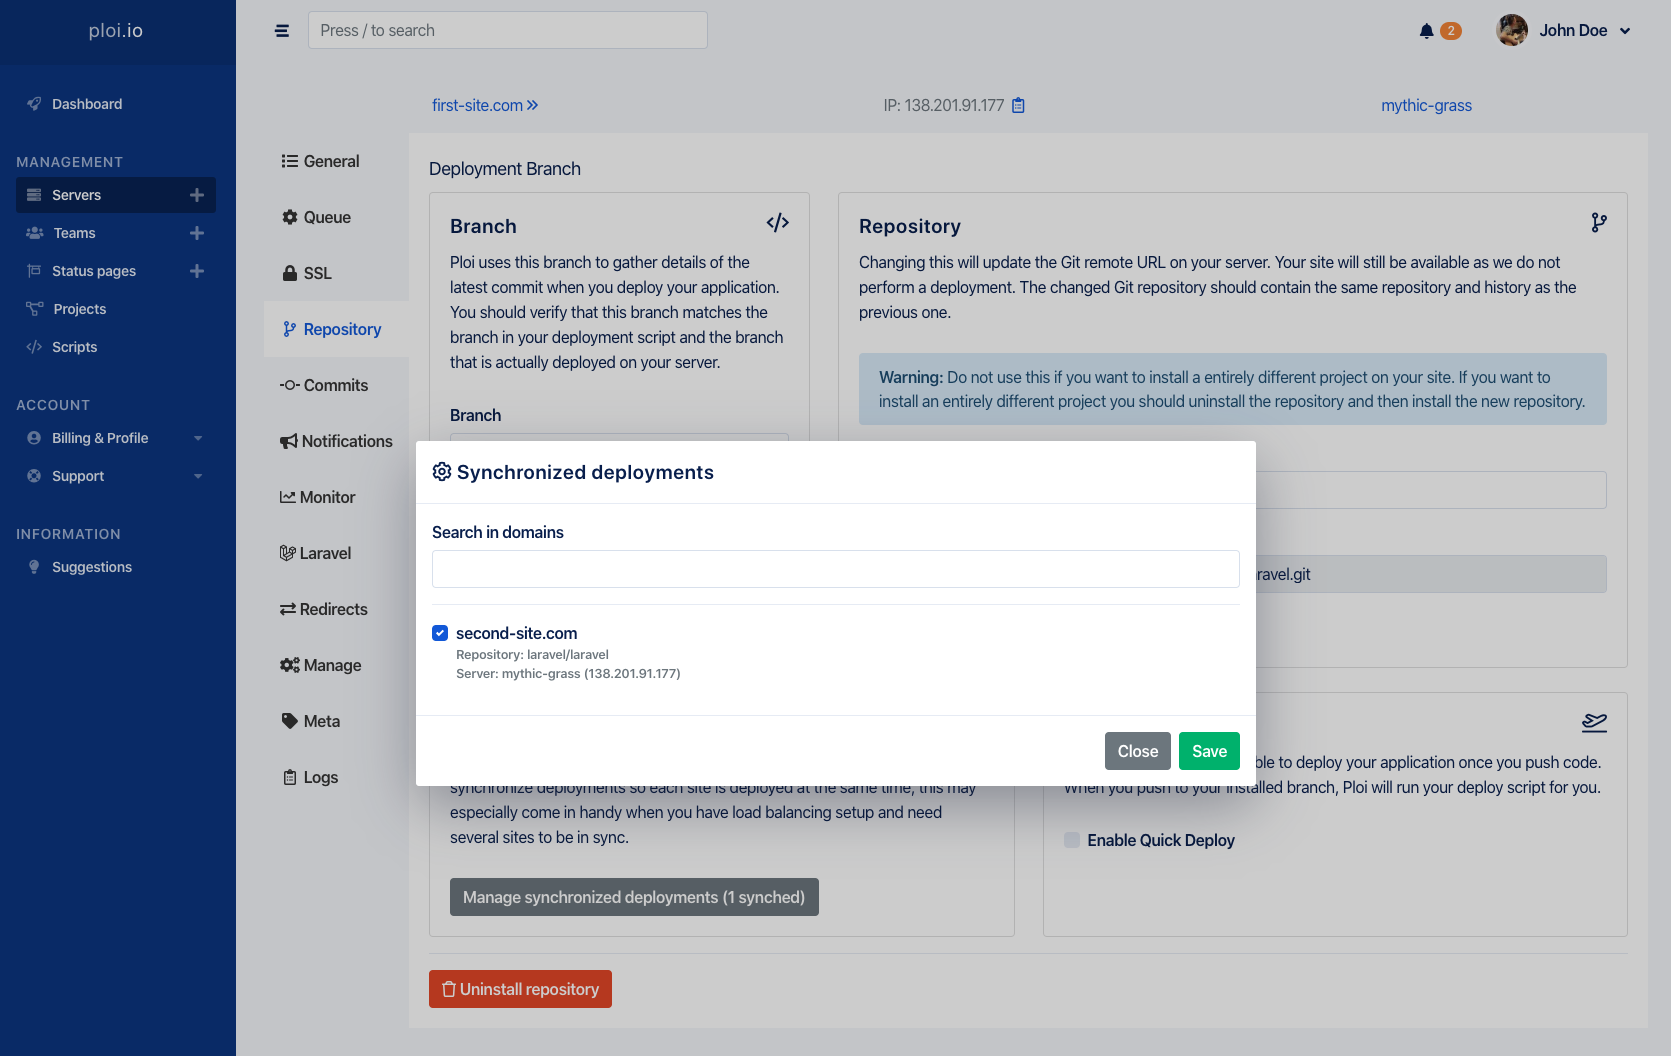Click the git branch icon in Repository card
Viewport: 1671px width, 1056px height.
1599,222
